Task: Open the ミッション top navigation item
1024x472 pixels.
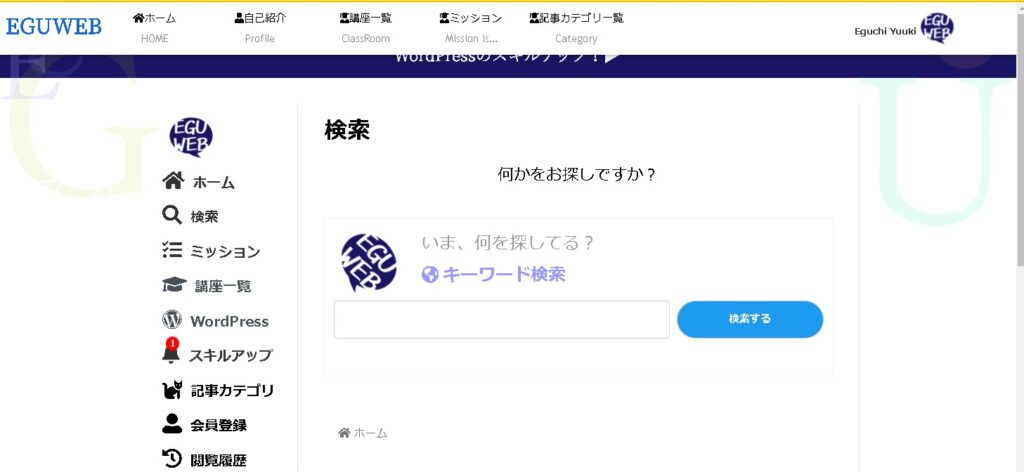Action: pos(470,28)
